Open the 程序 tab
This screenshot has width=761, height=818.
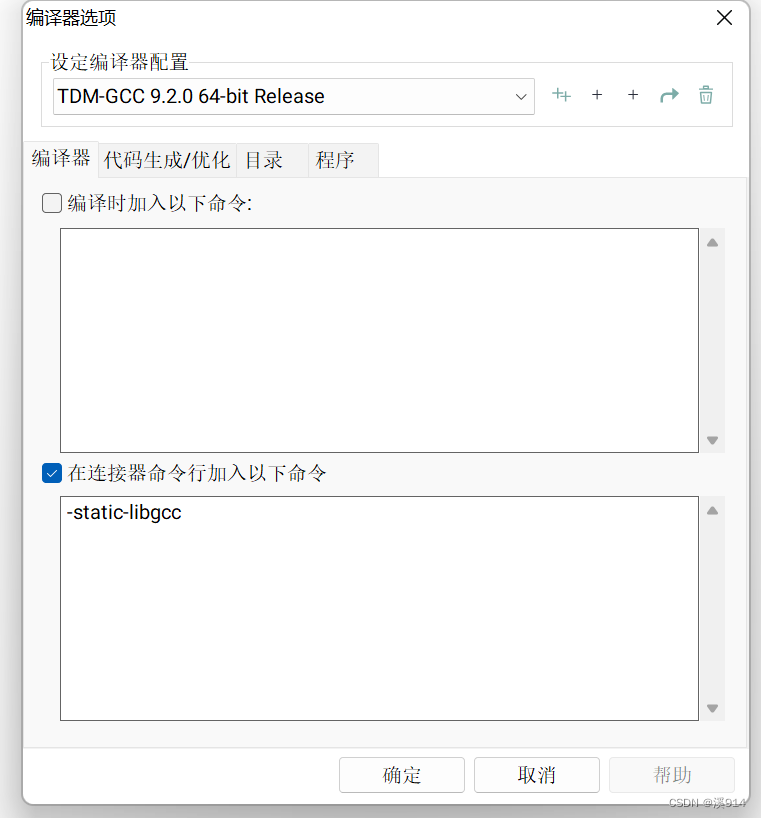click(x=343, y=160)
